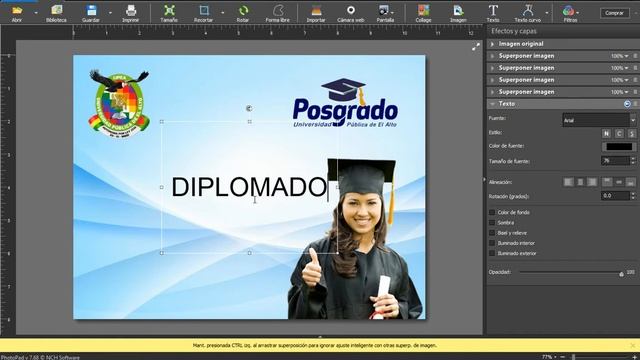640x360 pixels.
Task: Align text to horizontal center
Action: pyautogui.click(x=580, y=182)
